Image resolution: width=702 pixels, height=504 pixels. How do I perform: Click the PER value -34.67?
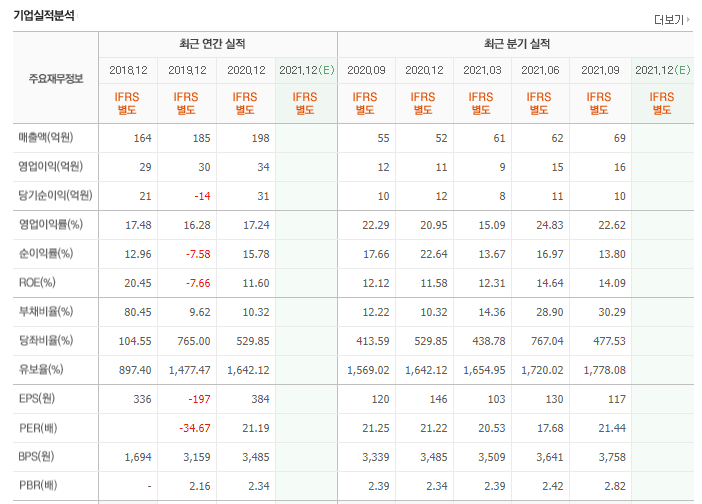pos(195,428)
